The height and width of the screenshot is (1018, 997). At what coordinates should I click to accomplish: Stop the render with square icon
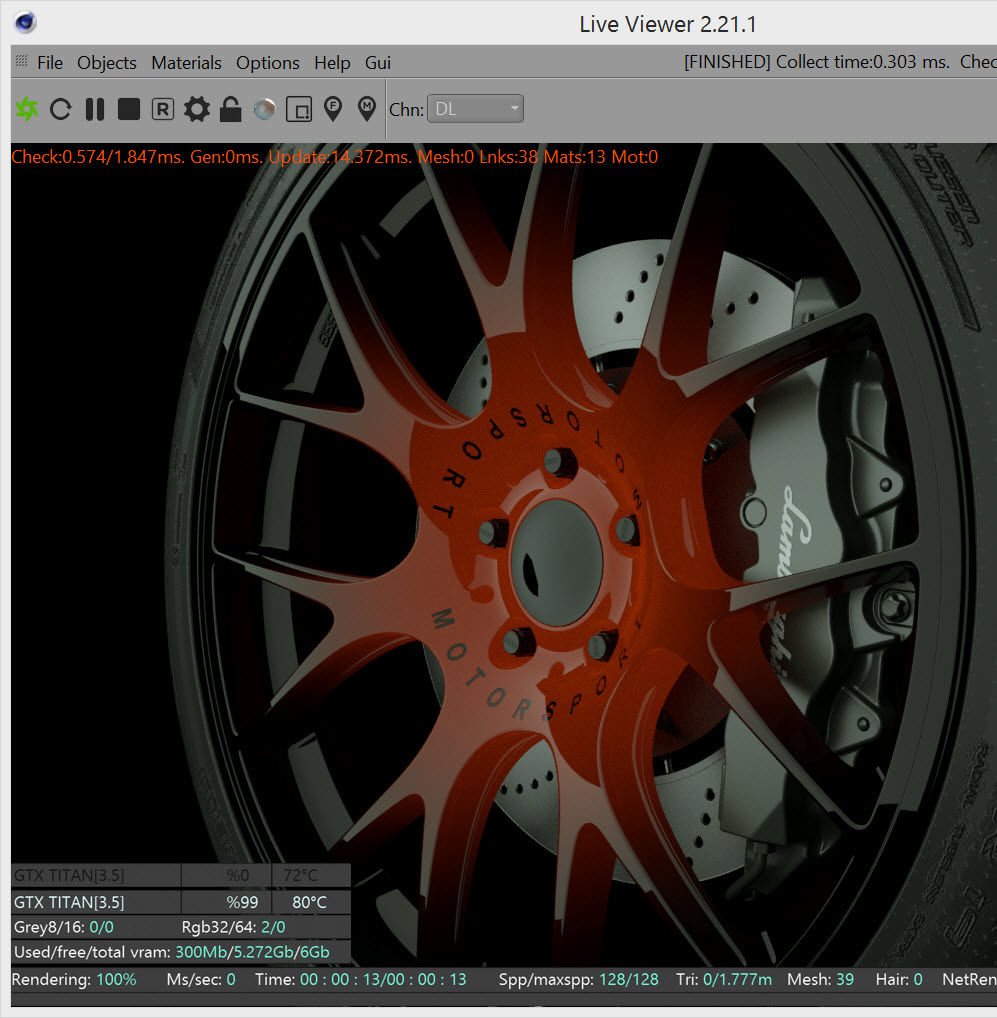(129, 109)
